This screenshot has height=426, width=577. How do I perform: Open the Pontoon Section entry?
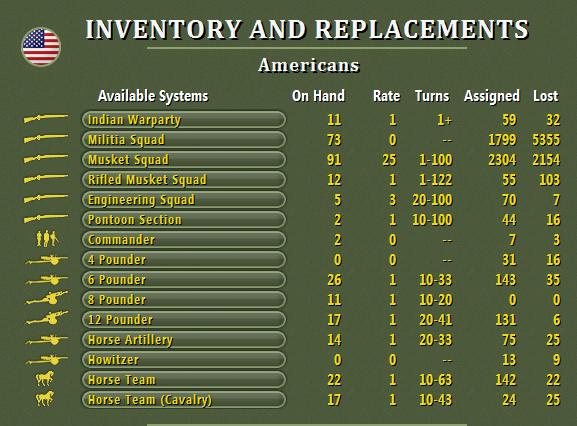click(x=184, y=220)
